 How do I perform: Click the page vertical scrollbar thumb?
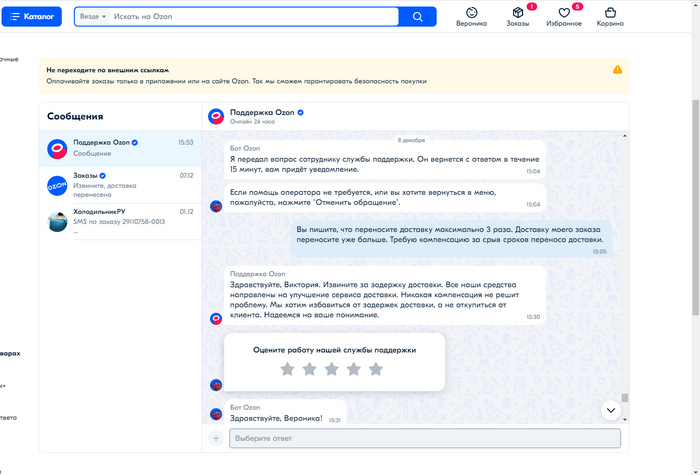[696, 208]
